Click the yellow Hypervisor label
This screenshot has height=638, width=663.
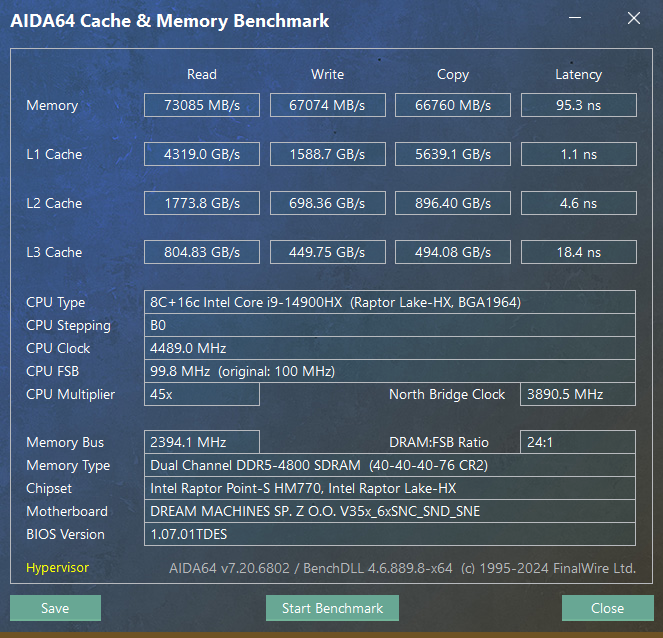tap(58, 567)
